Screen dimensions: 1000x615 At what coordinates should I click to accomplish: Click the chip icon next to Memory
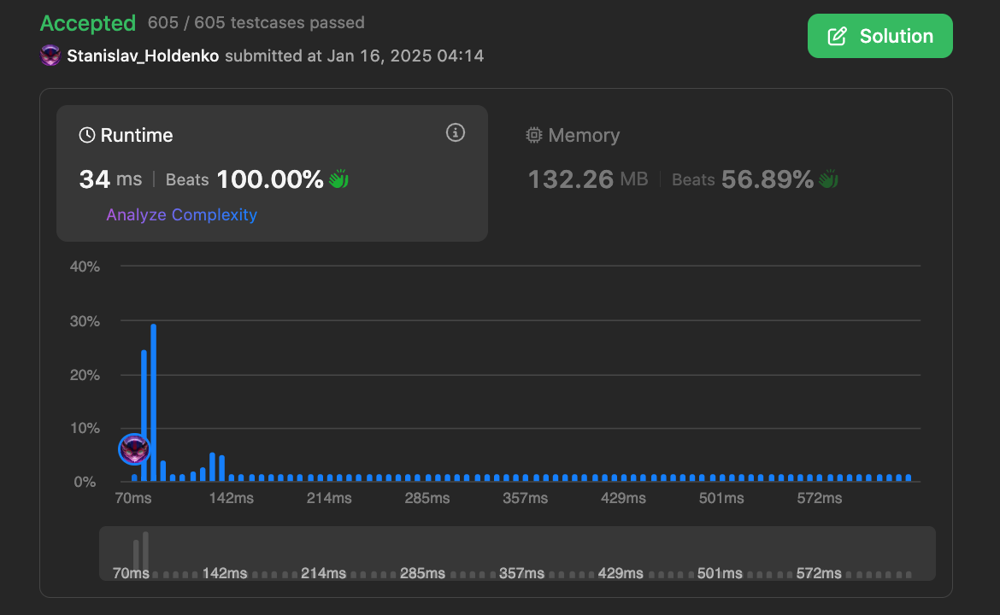point(534,135)
